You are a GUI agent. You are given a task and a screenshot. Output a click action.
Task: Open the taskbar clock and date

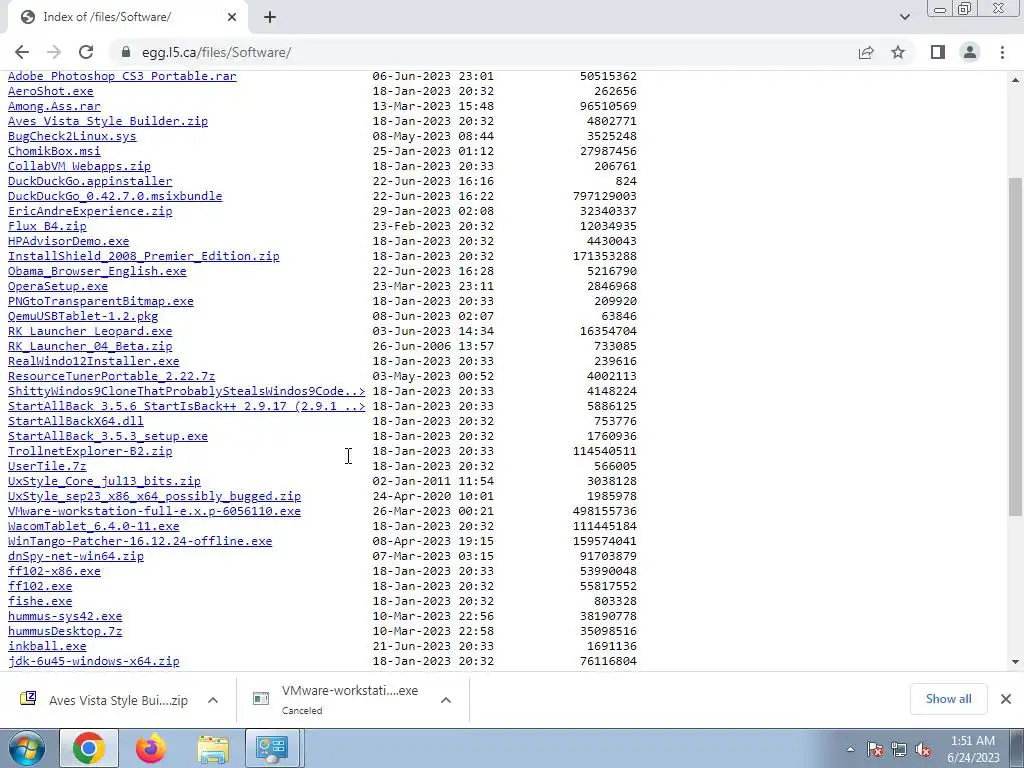(973, 749)
